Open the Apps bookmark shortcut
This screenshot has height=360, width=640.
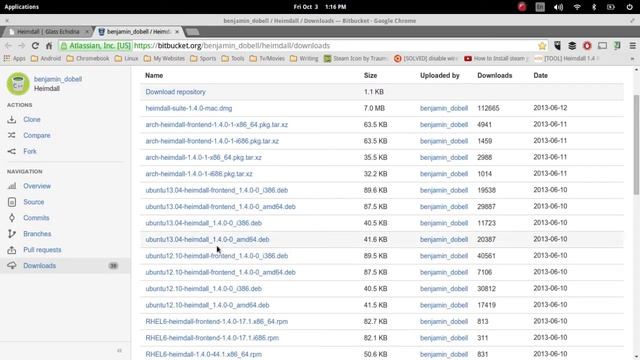click(x=15, y=59)
